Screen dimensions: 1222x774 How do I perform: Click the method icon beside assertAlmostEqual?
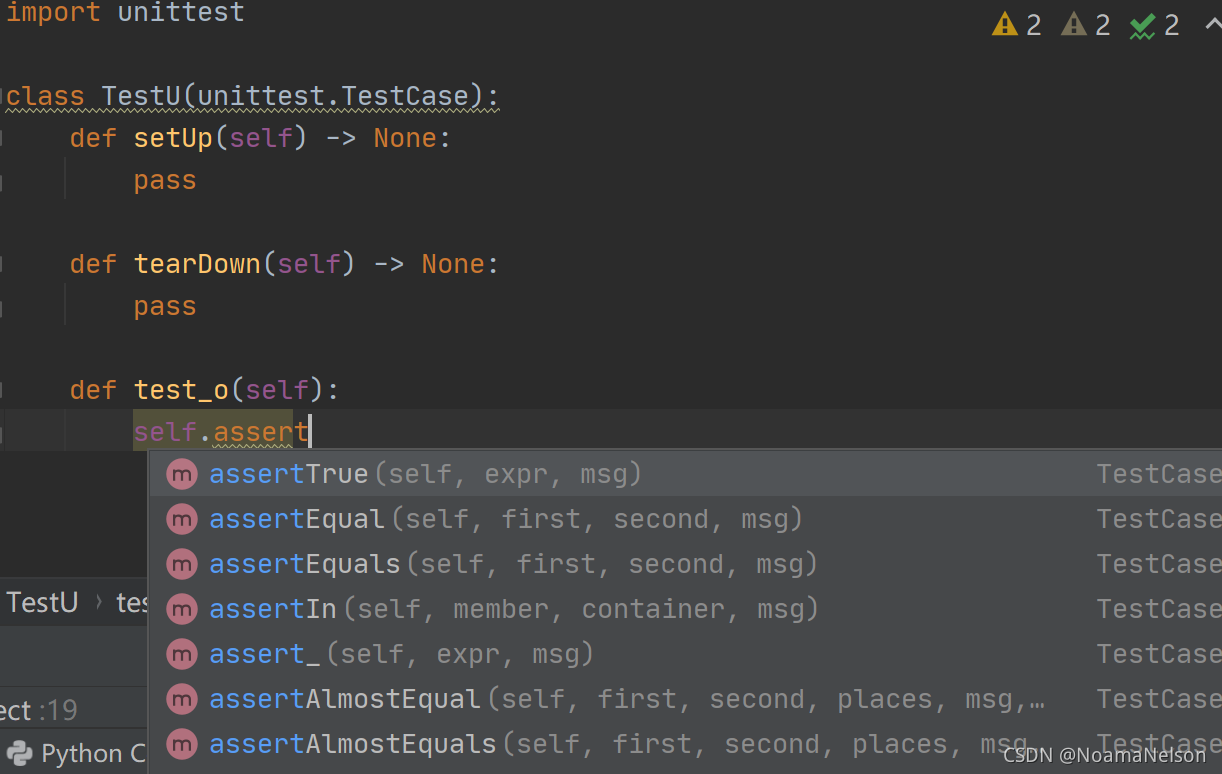[x=182, y=699]
